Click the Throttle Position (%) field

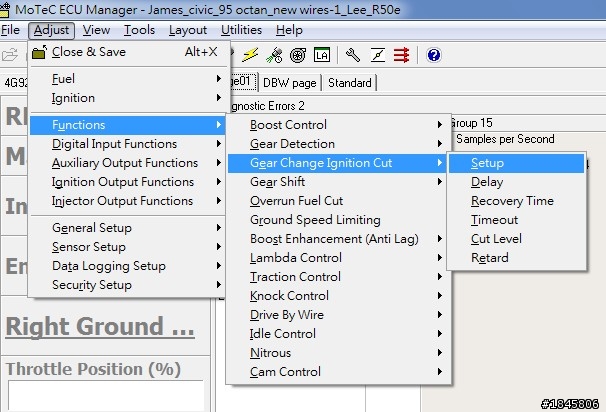point(106,395)
